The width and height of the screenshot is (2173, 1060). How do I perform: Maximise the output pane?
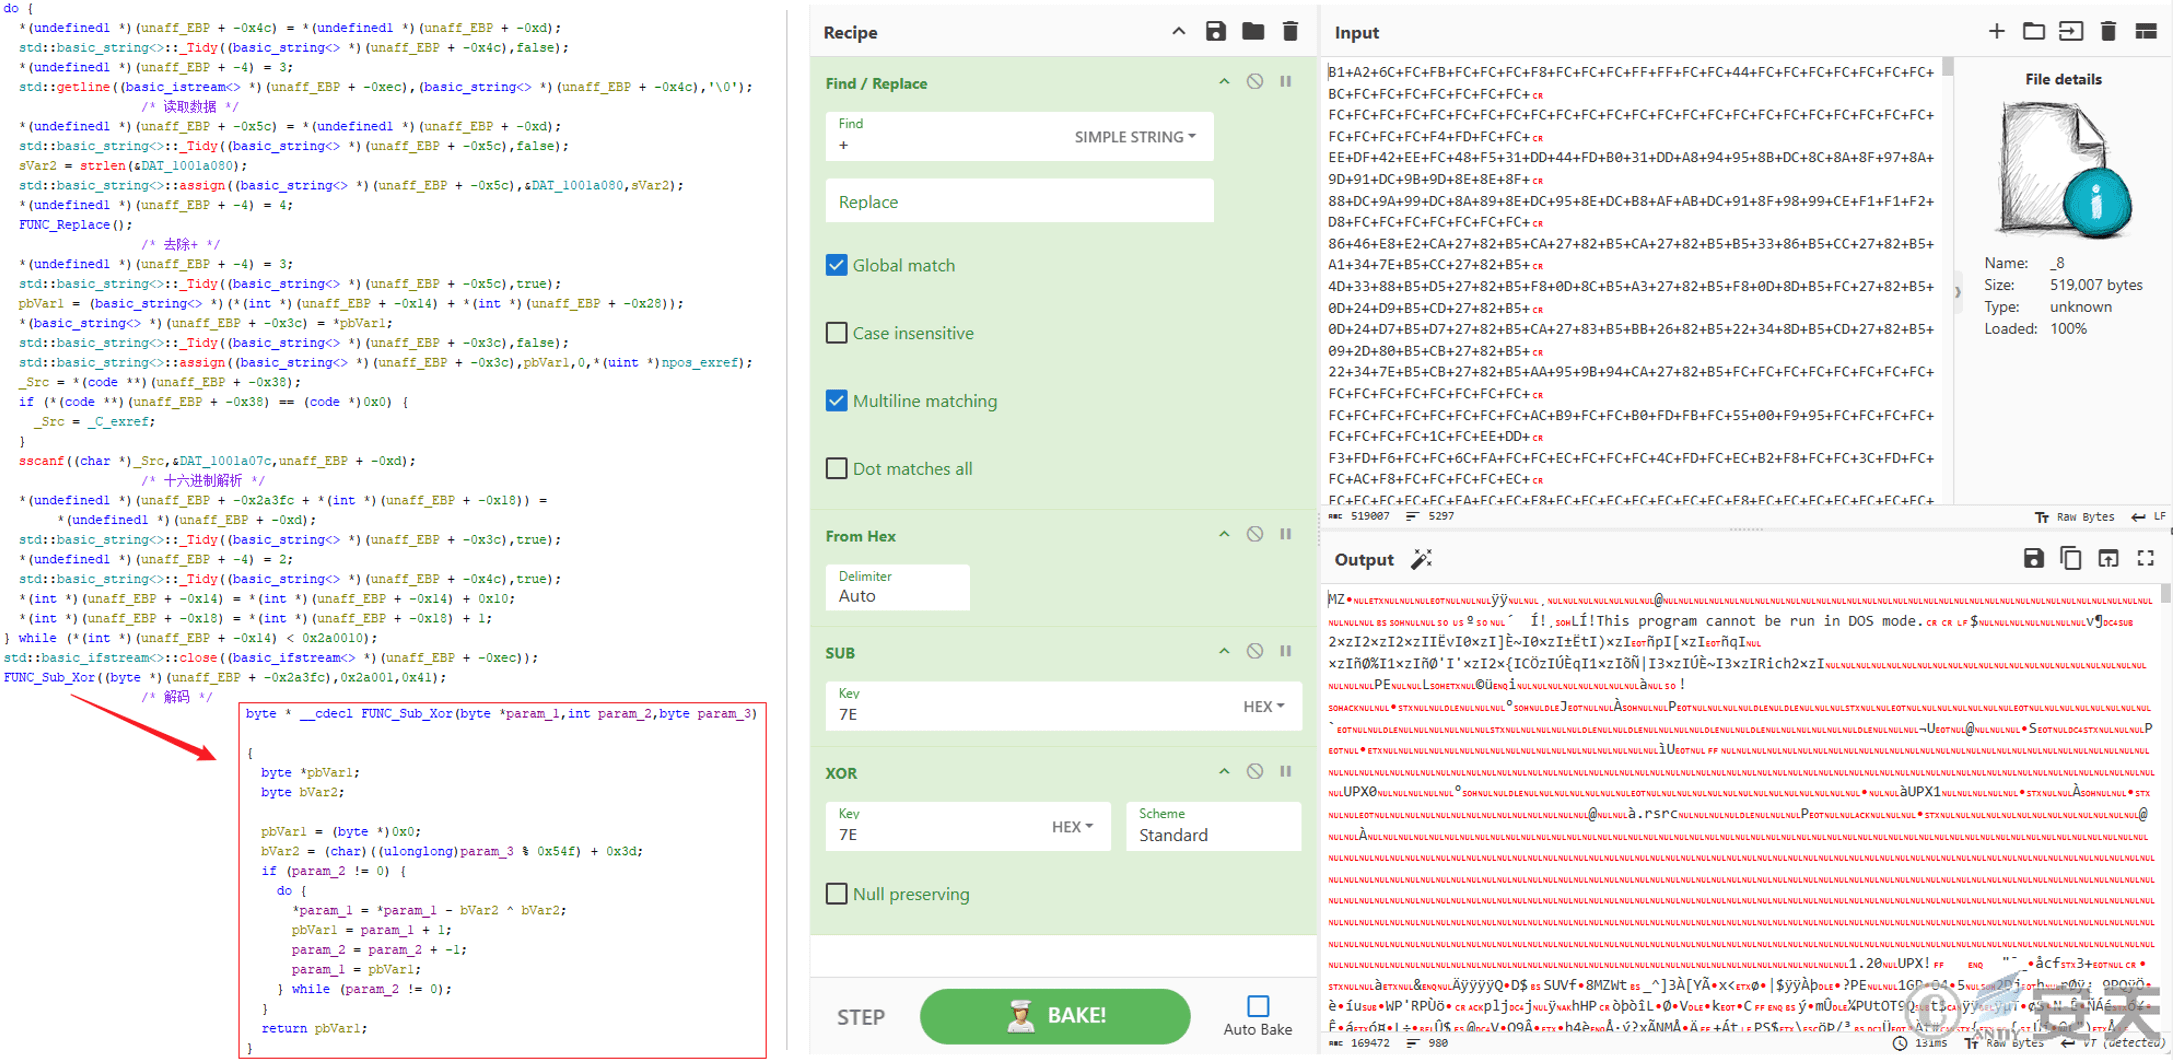click(x=2145, y=558)
